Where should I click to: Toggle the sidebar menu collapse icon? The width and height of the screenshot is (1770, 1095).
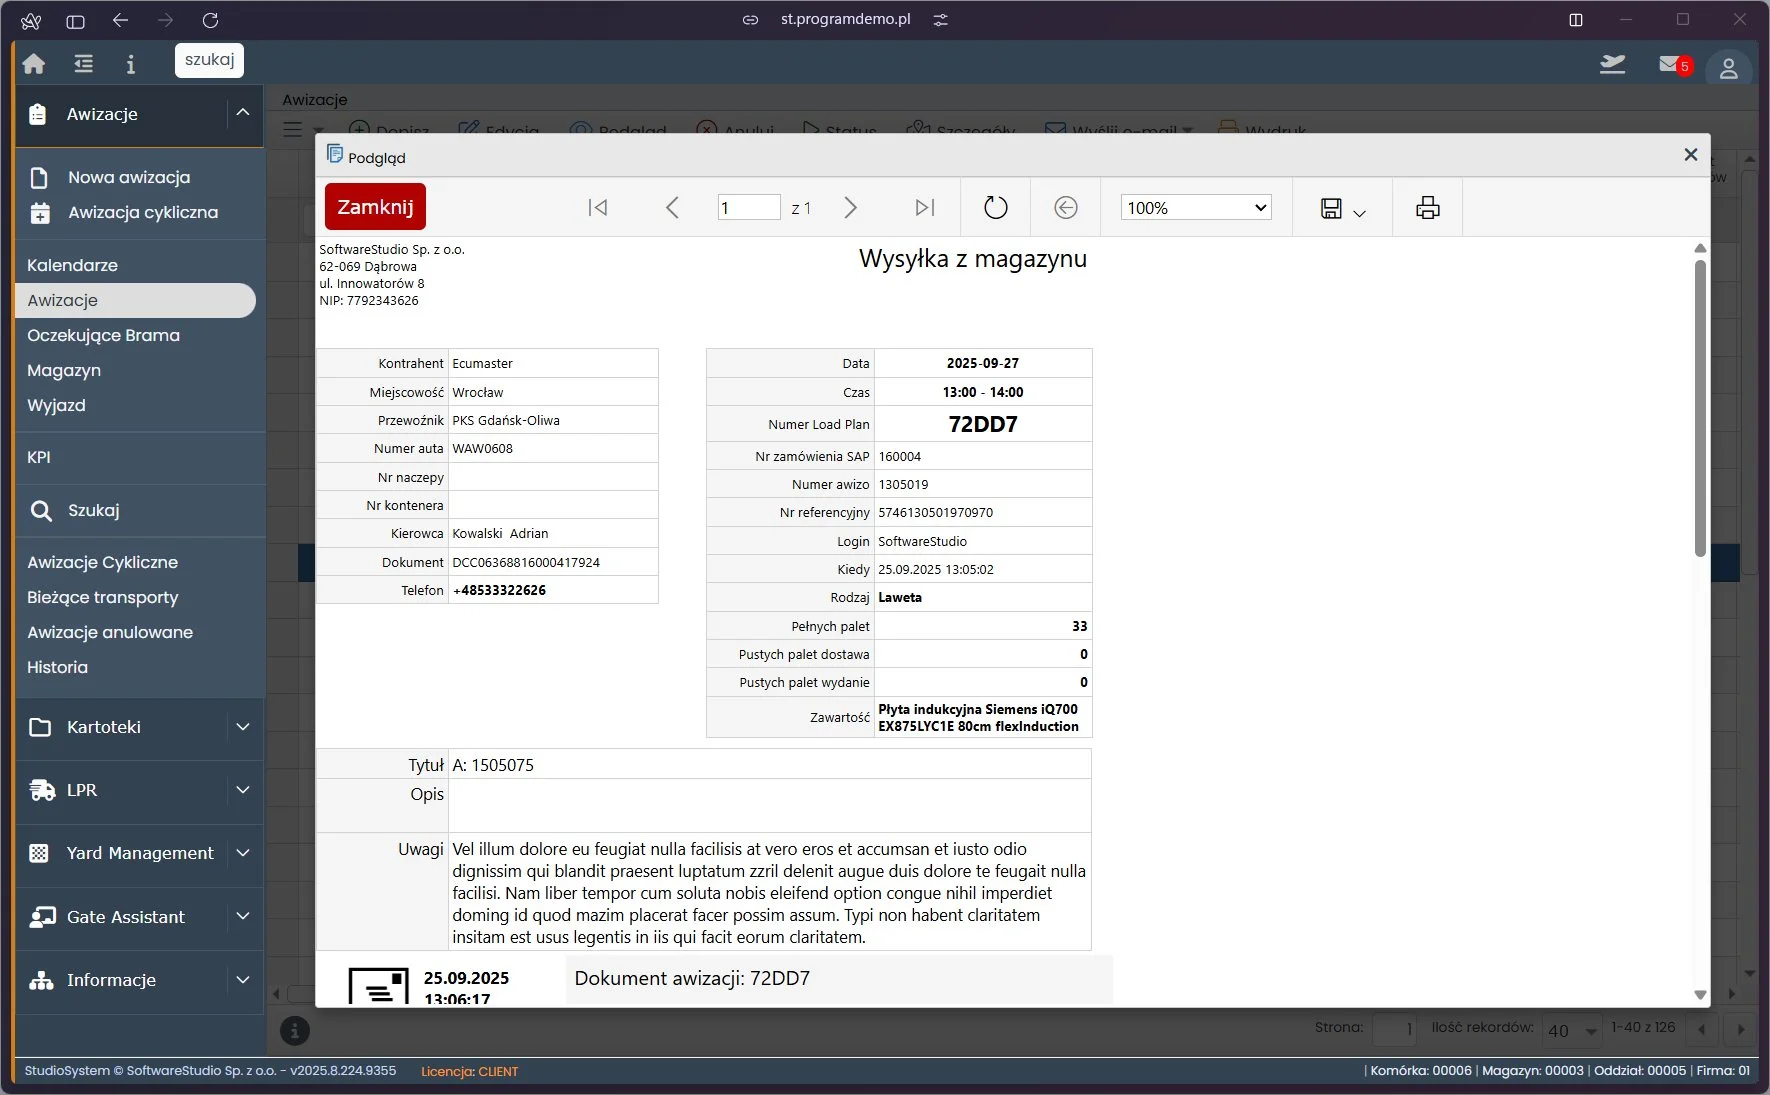coord(84,64)
